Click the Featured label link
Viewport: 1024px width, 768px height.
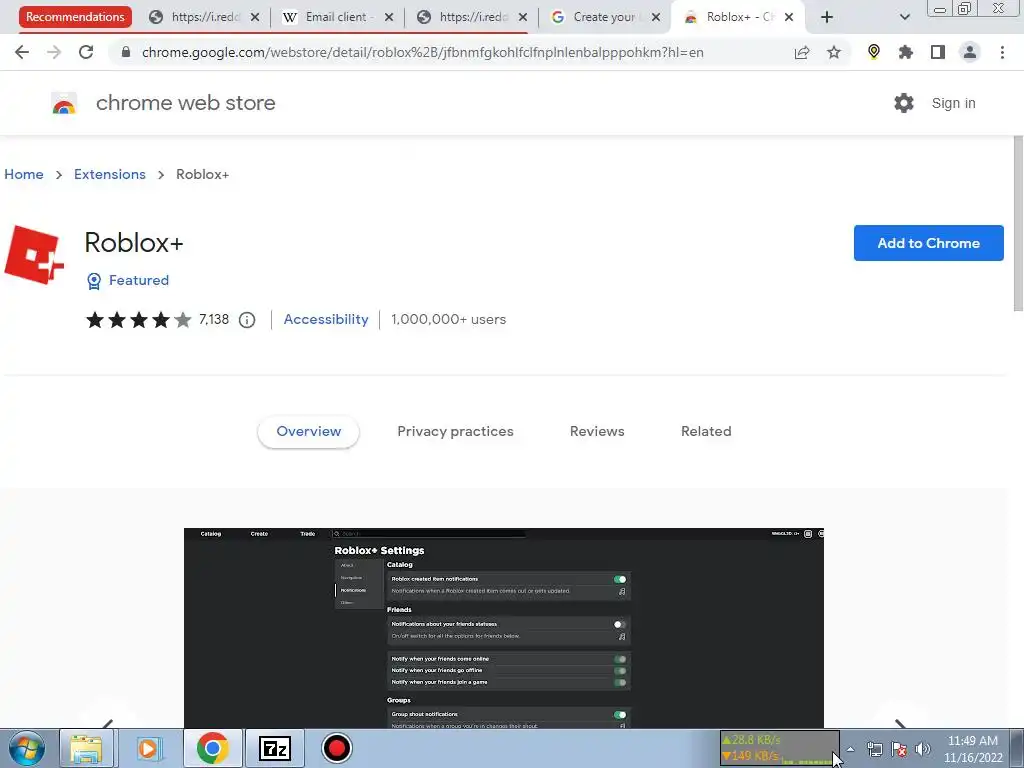tap(138, 280)
